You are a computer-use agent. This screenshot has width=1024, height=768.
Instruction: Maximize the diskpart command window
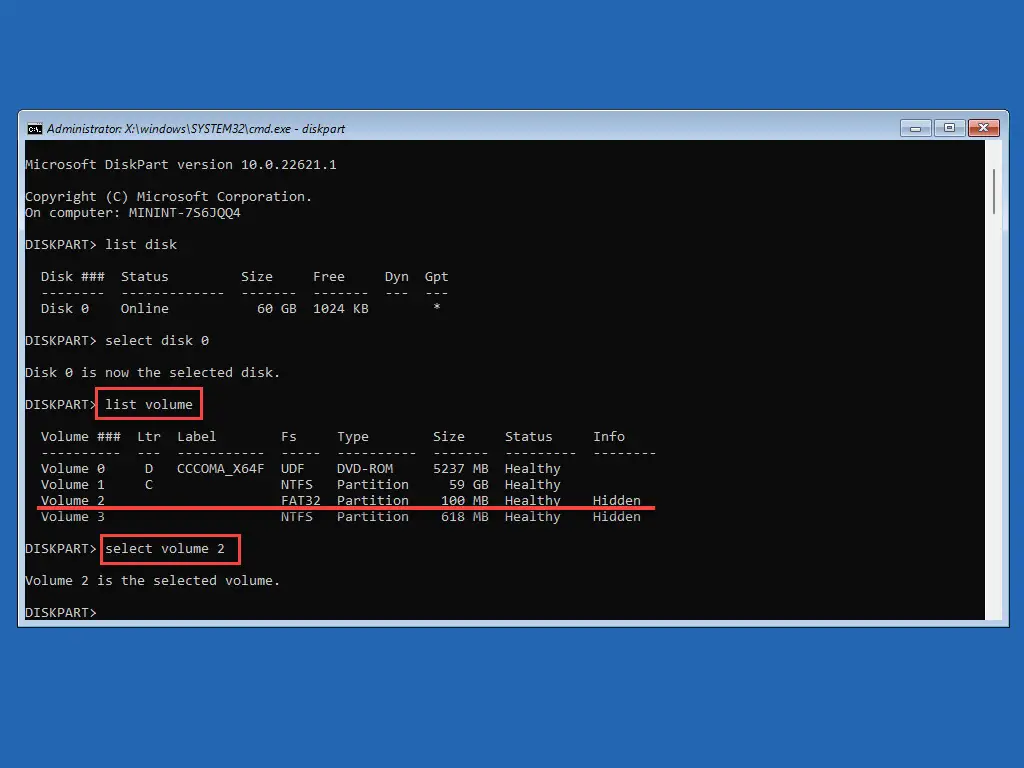tap(949, 128)
